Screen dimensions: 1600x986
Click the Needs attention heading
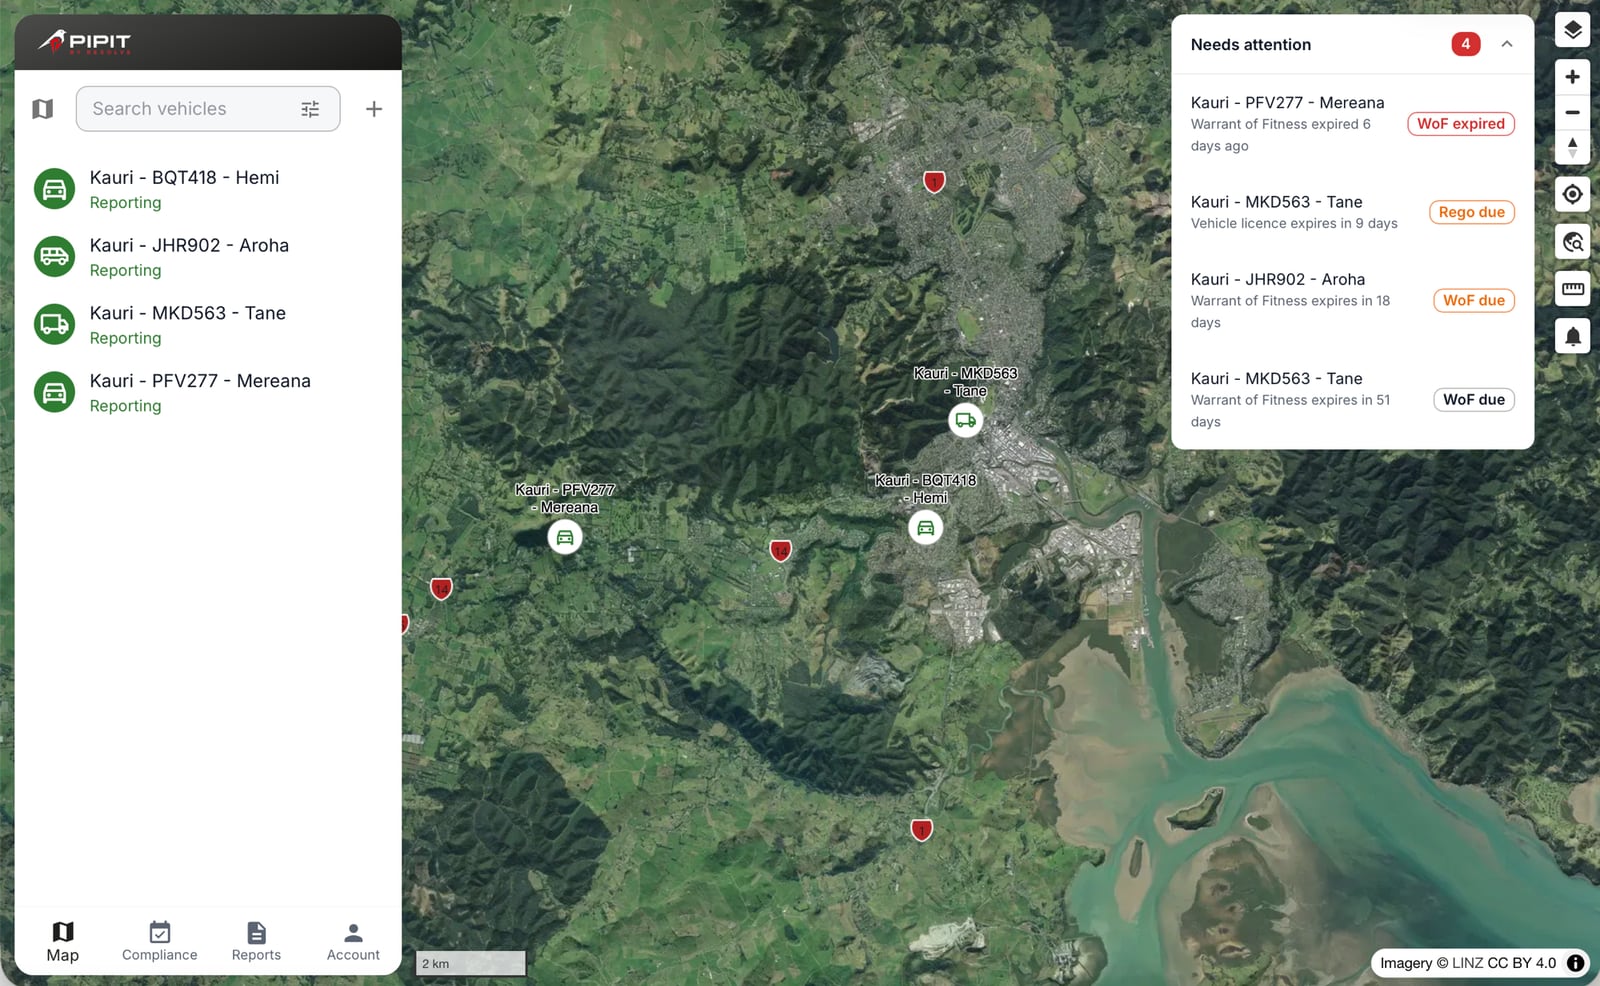(x=1250, y=44)
